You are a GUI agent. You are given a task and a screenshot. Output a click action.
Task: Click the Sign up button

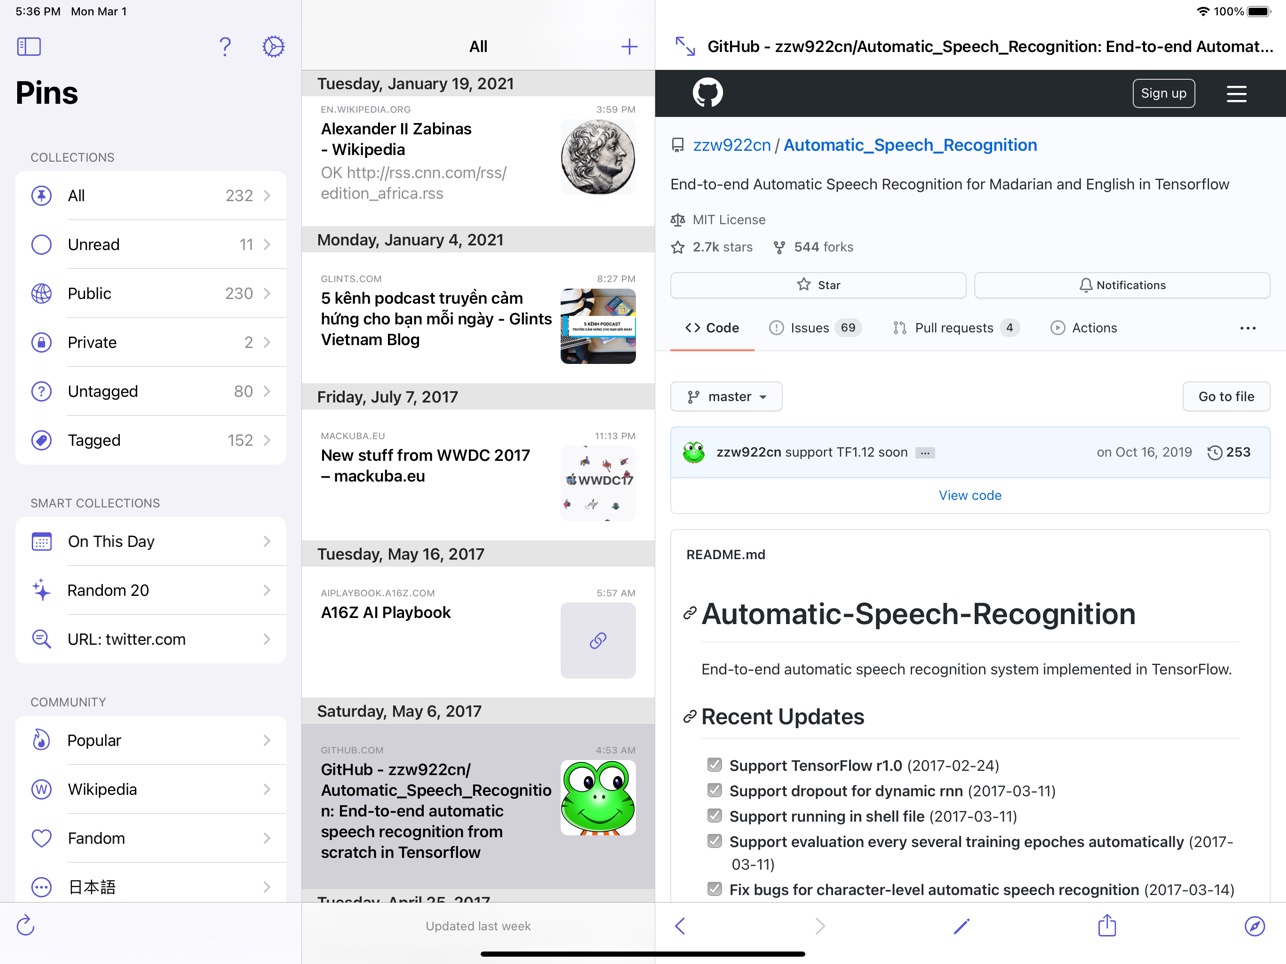(1163, 93)
